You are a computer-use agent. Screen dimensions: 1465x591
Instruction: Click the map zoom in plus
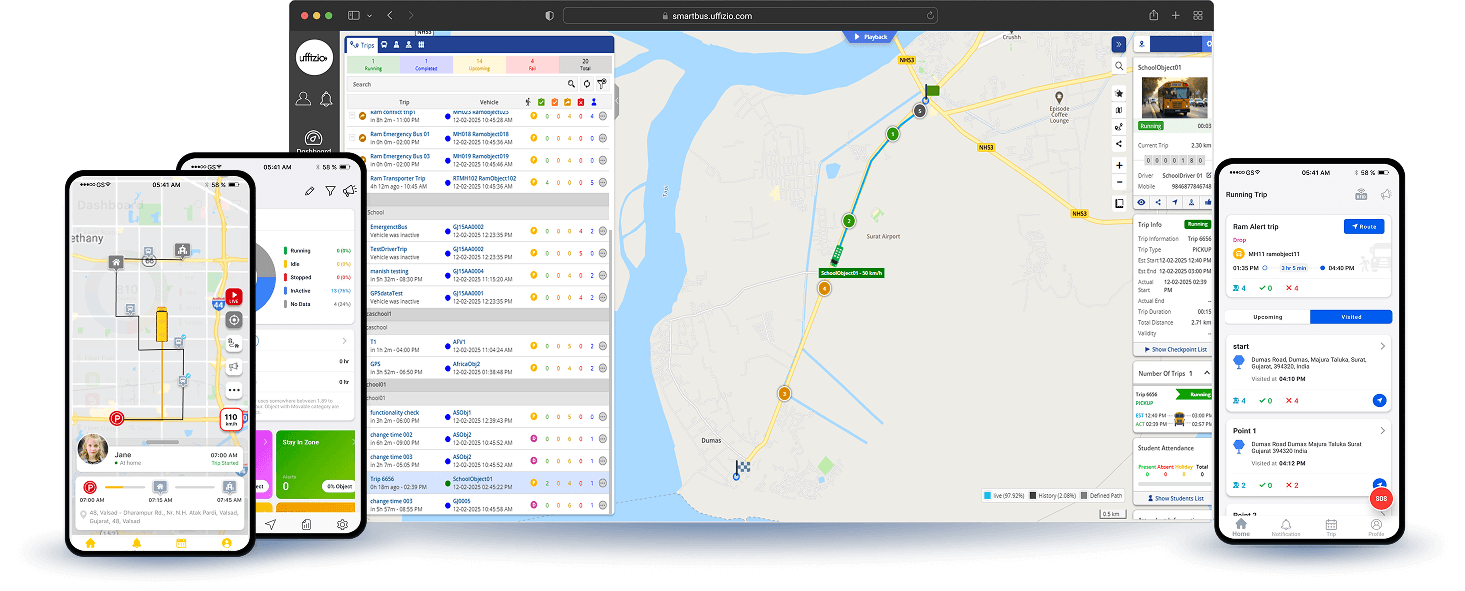[x=1119, y=165]
